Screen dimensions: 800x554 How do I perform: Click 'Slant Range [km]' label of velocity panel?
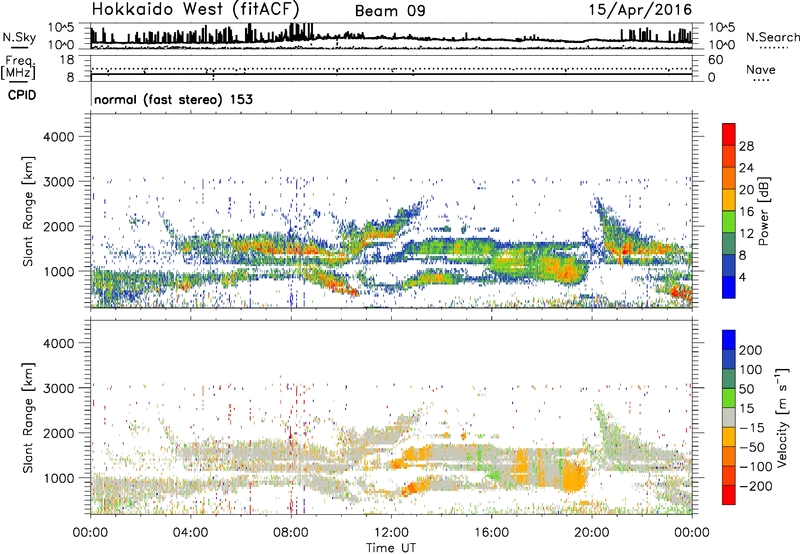click(x=28, y=417)
